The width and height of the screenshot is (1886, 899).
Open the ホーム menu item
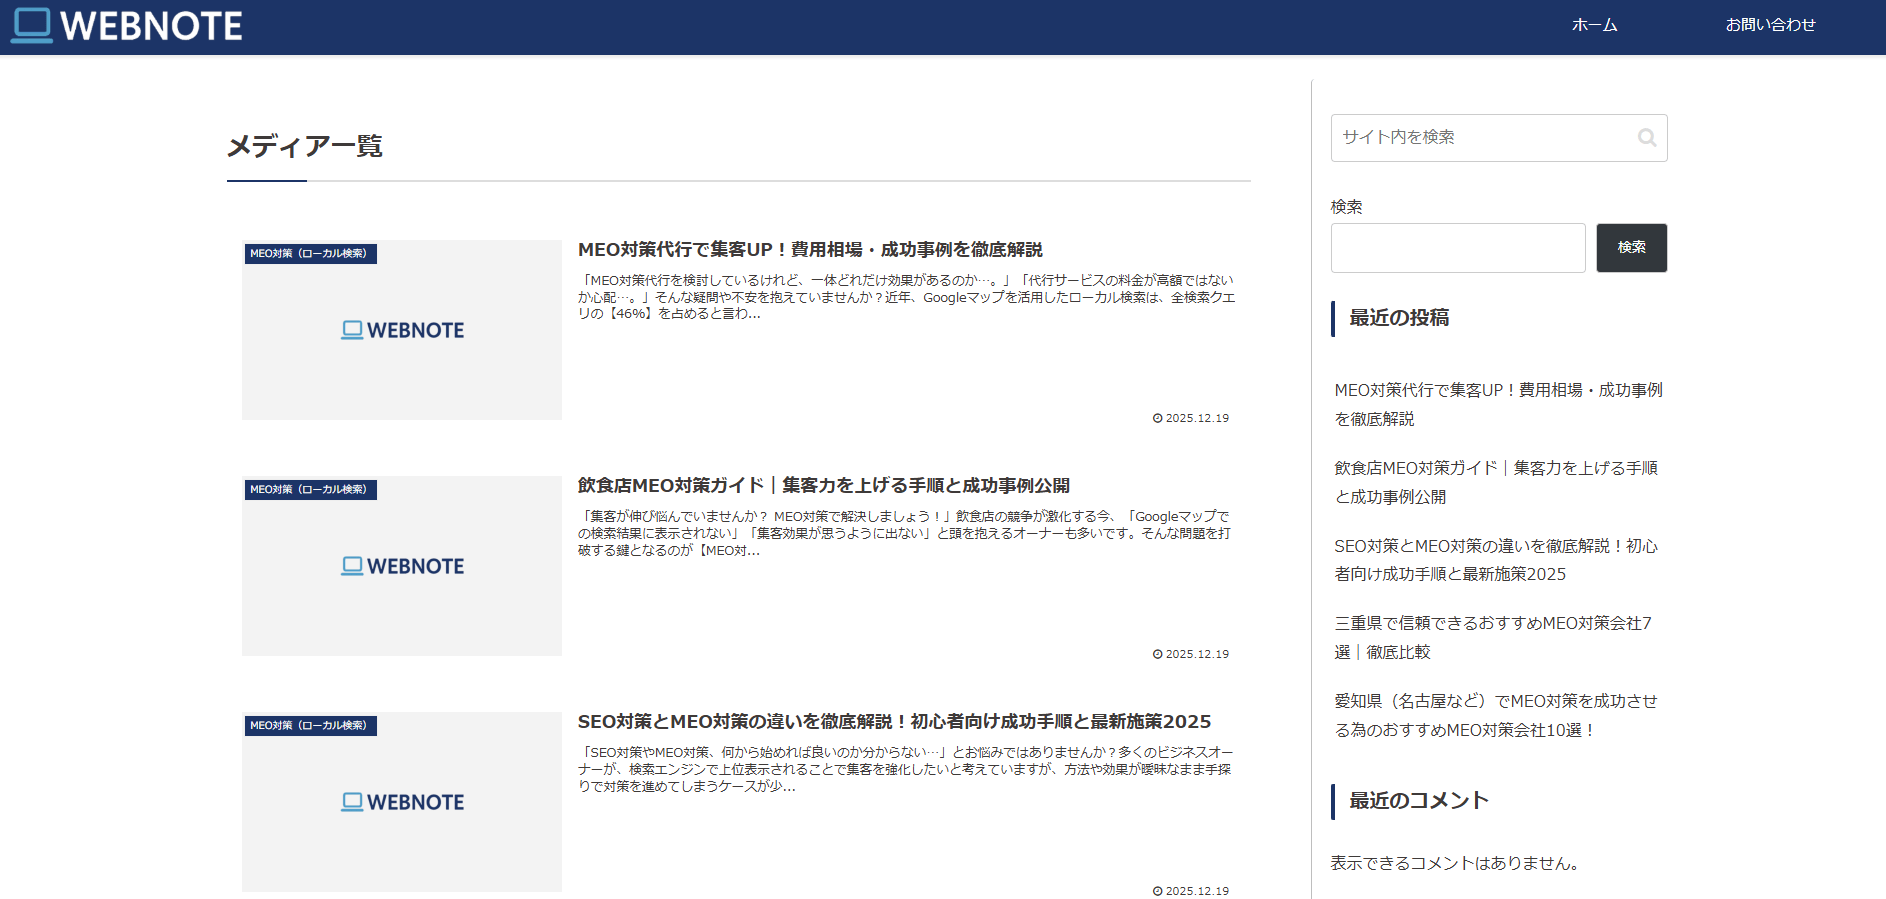(x=1594, y=26)
